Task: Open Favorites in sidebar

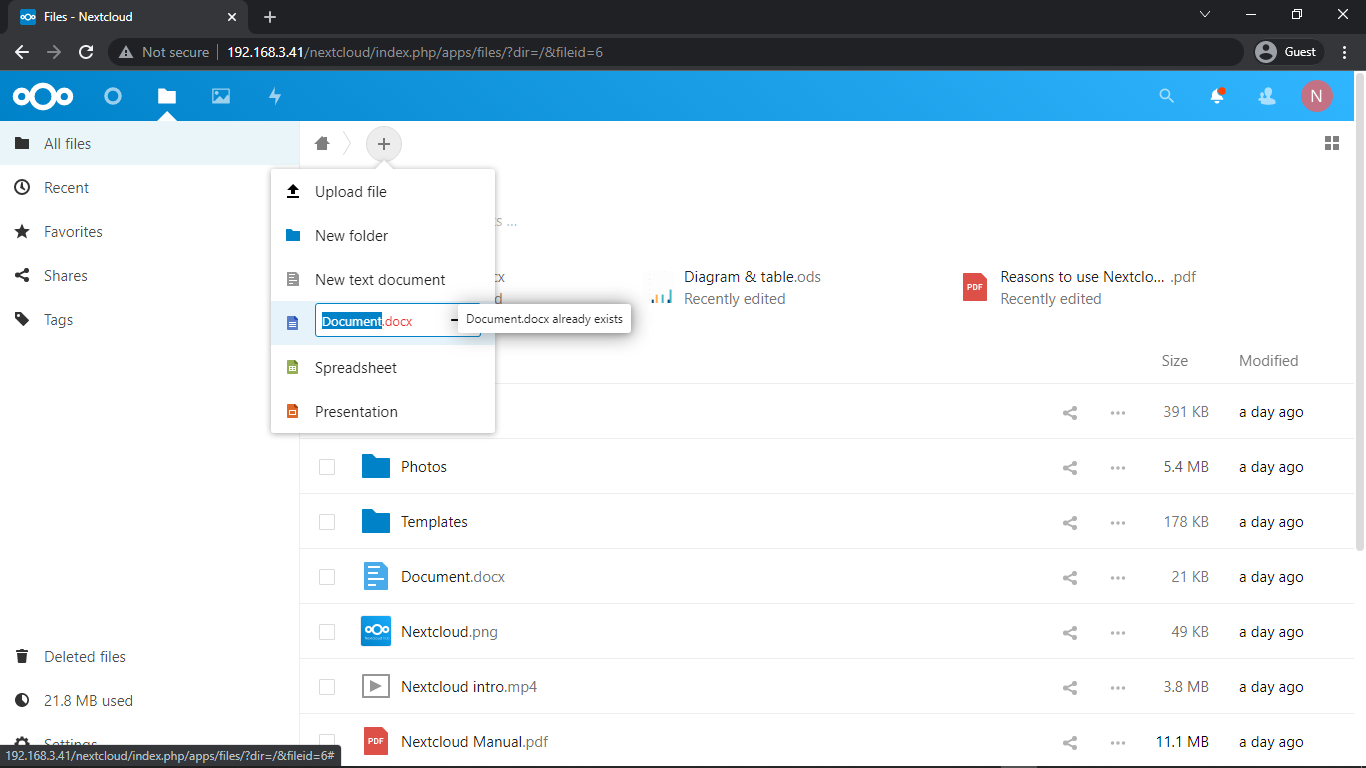Action: 150,232
